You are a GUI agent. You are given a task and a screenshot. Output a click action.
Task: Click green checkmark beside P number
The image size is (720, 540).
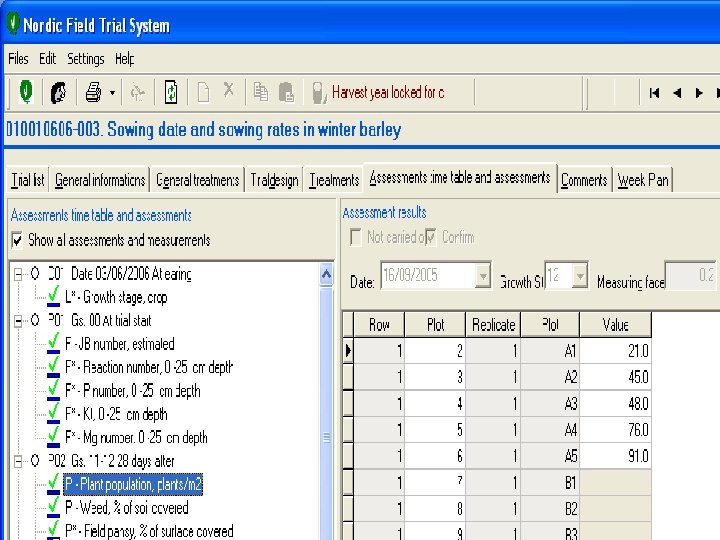pos(53,389)
